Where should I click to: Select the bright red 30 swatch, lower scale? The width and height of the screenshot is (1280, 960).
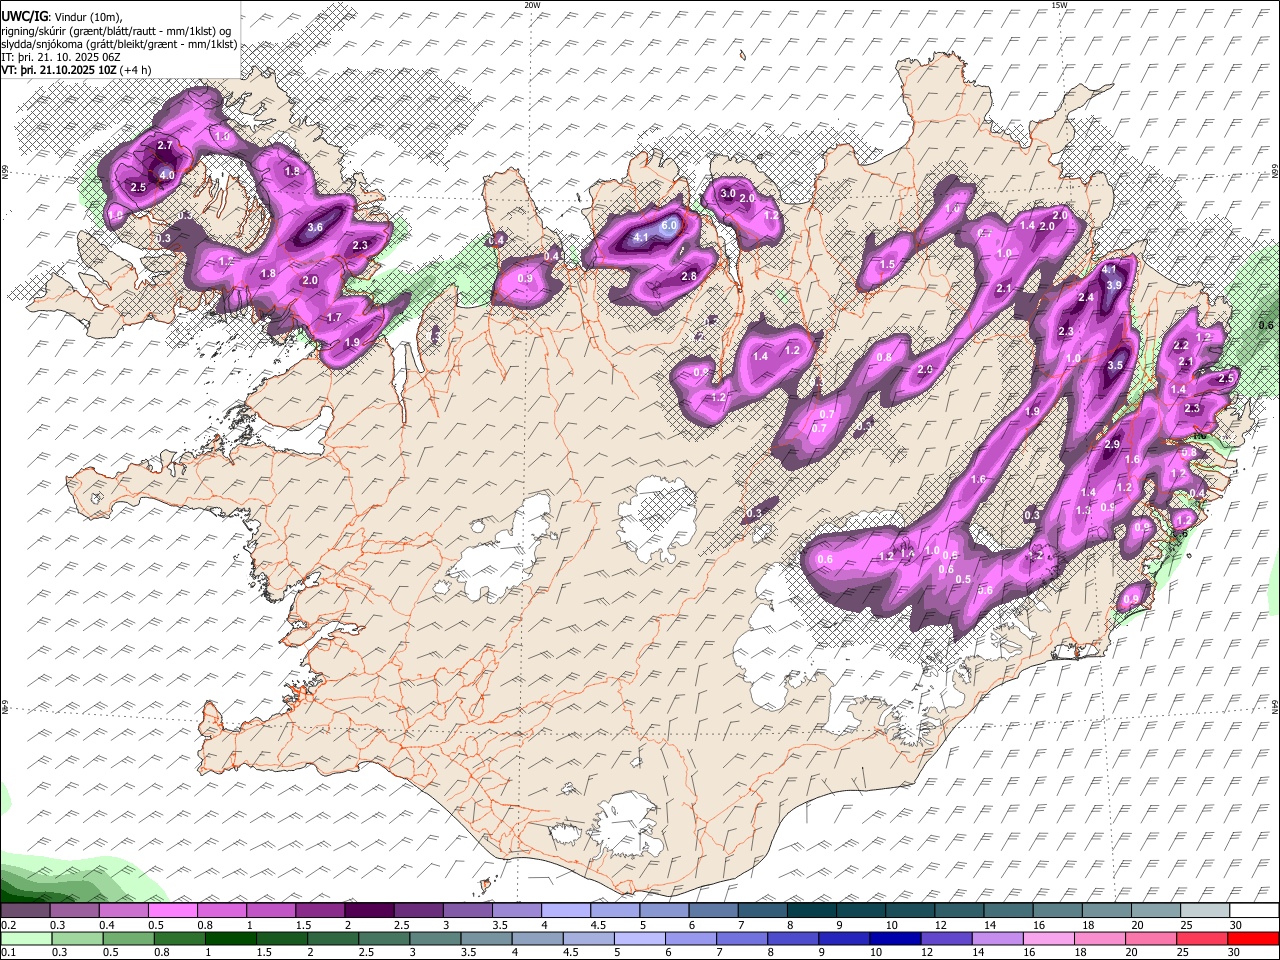tap(1253, 939)
